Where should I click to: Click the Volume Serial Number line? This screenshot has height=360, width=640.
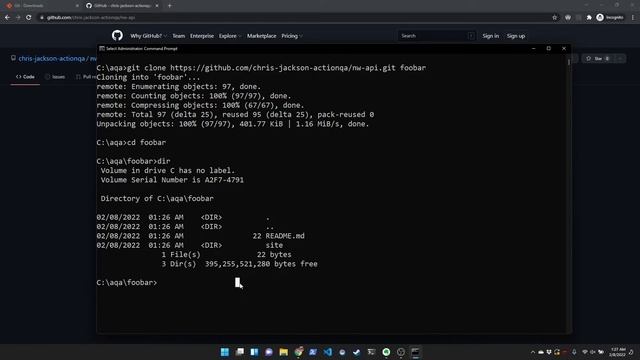(x=172, y=180)
